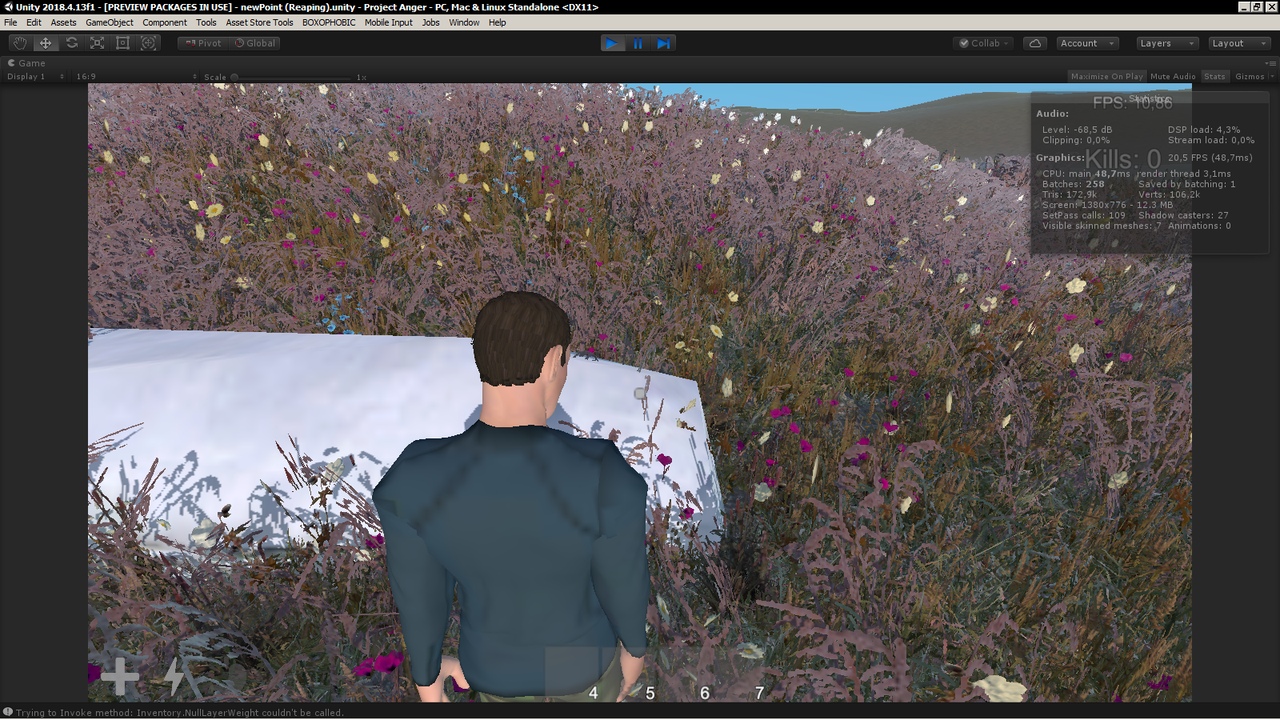
Task: Toggle Pivot handle position
Action: (x=203, y=43)
